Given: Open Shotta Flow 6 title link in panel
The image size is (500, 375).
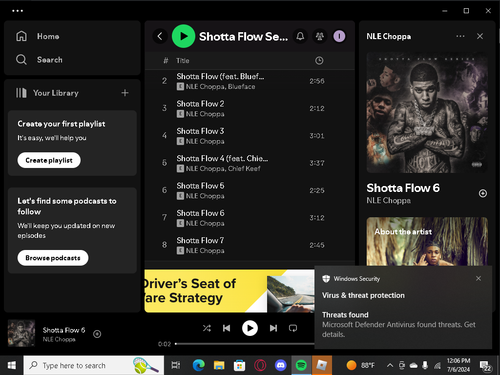Looking at the screenshot, I should click(403, 188).
